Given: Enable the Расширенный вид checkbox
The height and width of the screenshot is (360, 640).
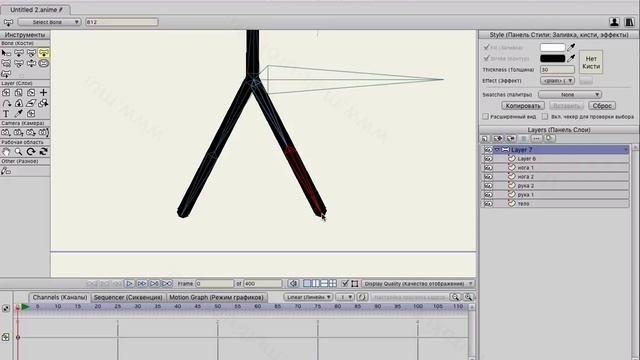Looking at the screenshot, I should pos(485,117).
